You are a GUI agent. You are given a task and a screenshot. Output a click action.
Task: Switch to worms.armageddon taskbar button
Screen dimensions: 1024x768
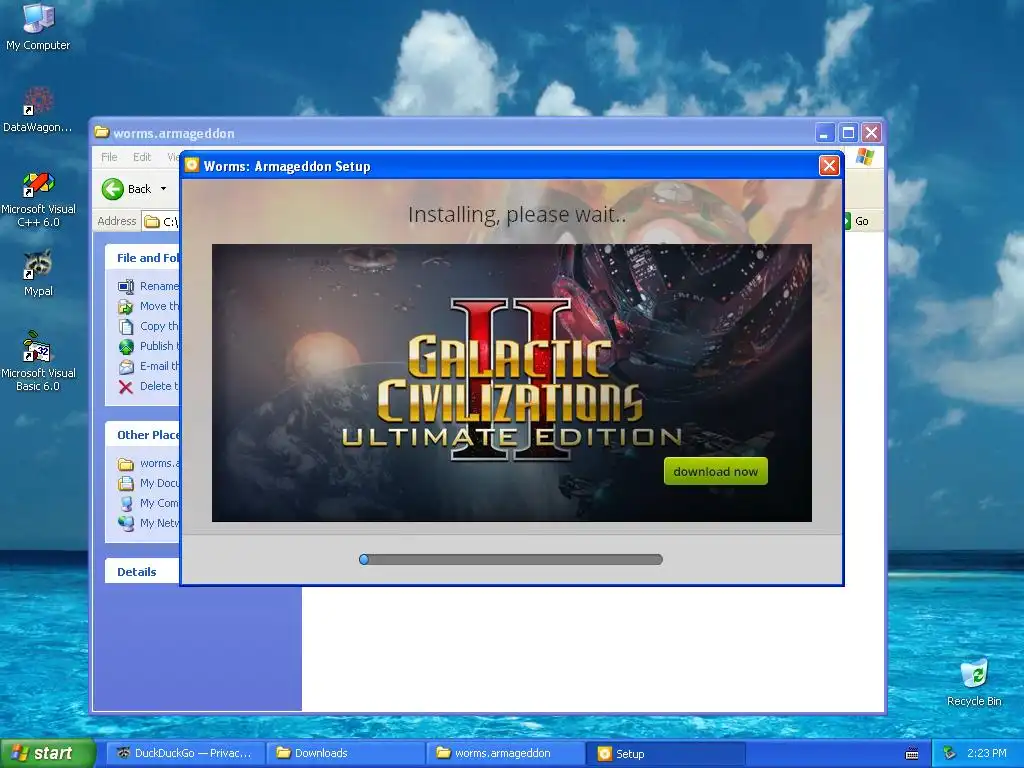[x=506, y=754]
